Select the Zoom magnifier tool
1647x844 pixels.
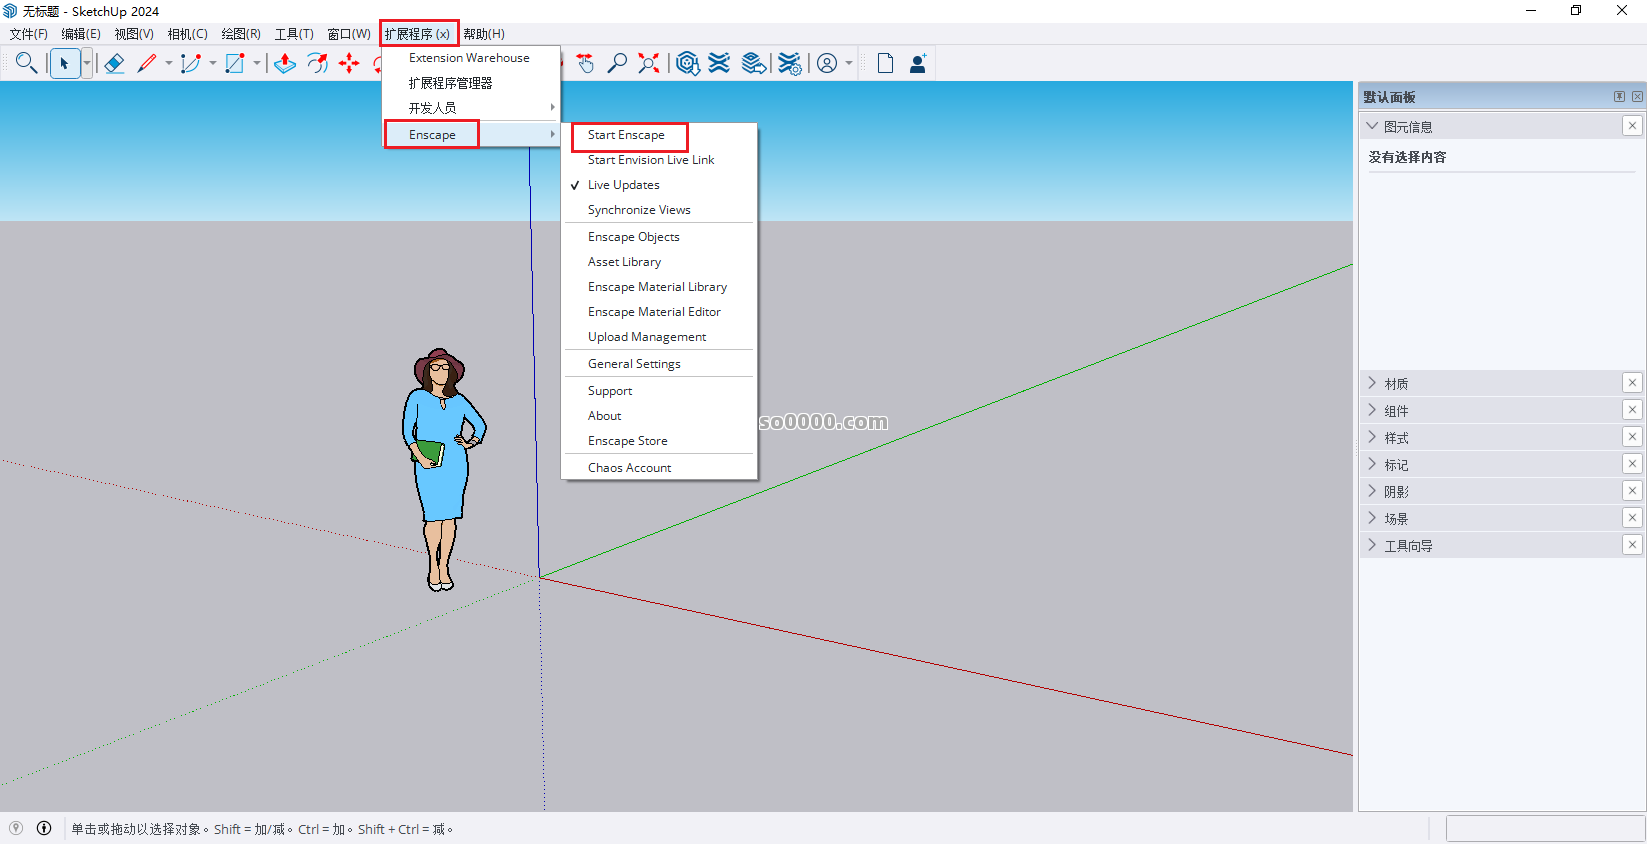(618, 63)
